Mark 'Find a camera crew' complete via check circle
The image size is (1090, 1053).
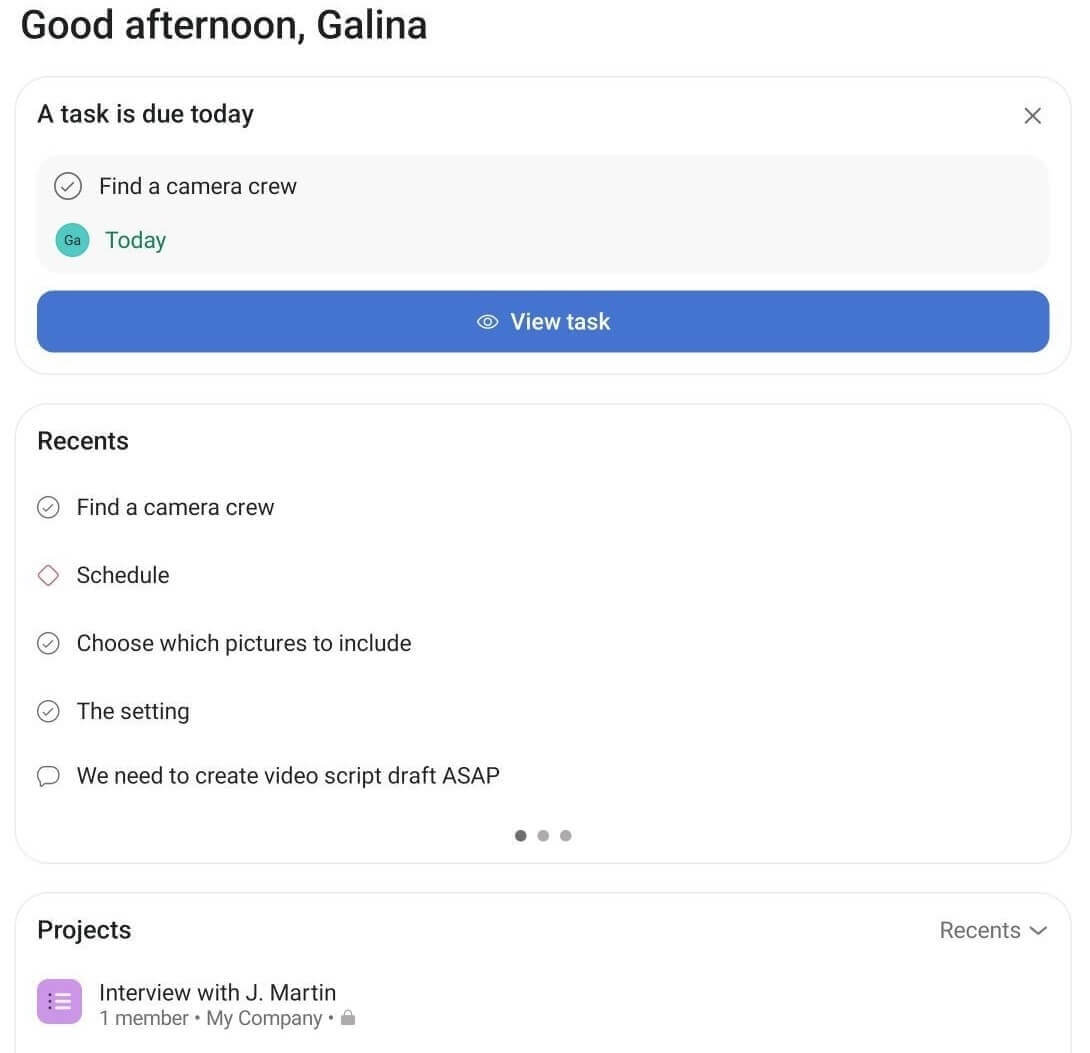coord(67,186)
